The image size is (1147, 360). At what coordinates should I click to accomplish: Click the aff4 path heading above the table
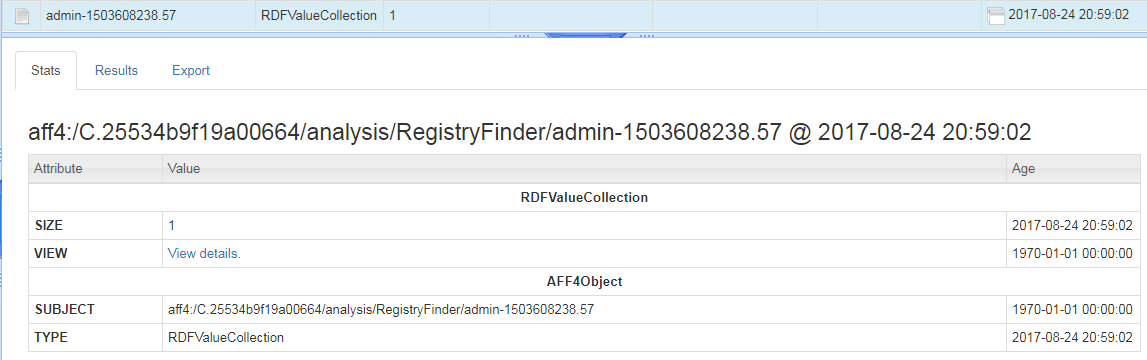pyautogui.click(x=530, y=133)
